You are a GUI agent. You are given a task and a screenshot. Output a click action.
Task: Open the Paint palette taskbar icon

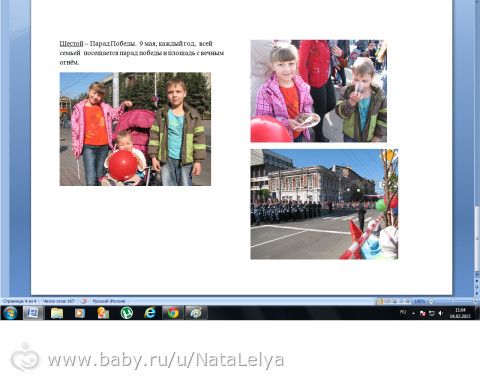click(x=196, y=313)
